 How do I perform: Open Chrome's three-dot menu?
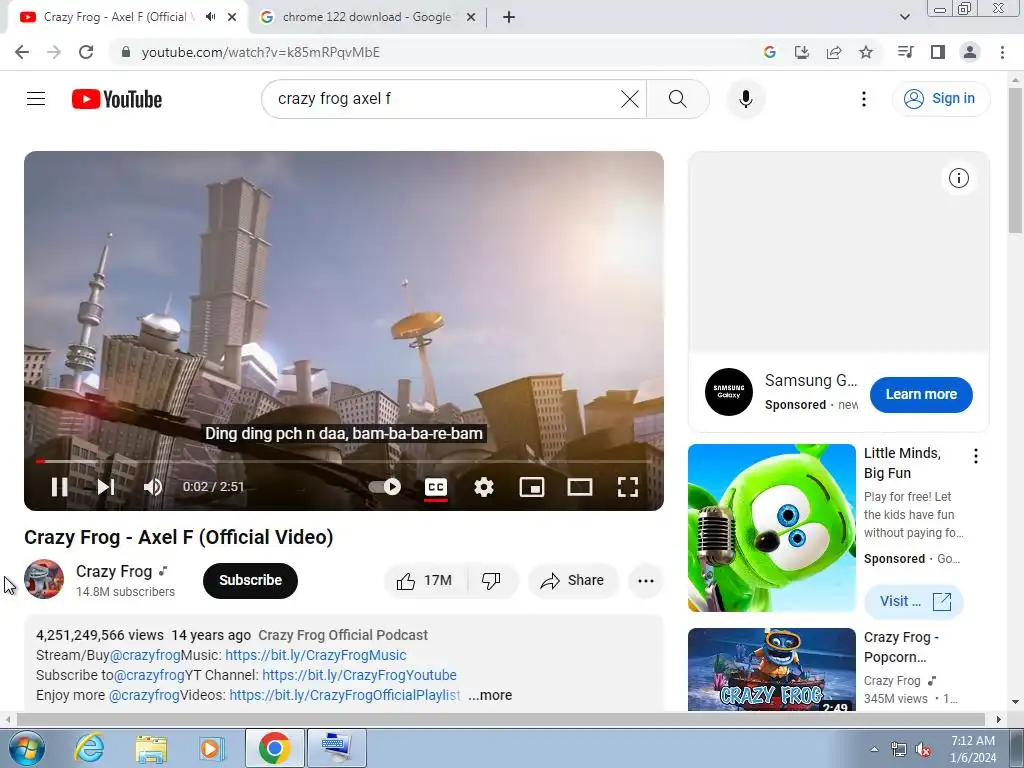[x=1002, y=52]
